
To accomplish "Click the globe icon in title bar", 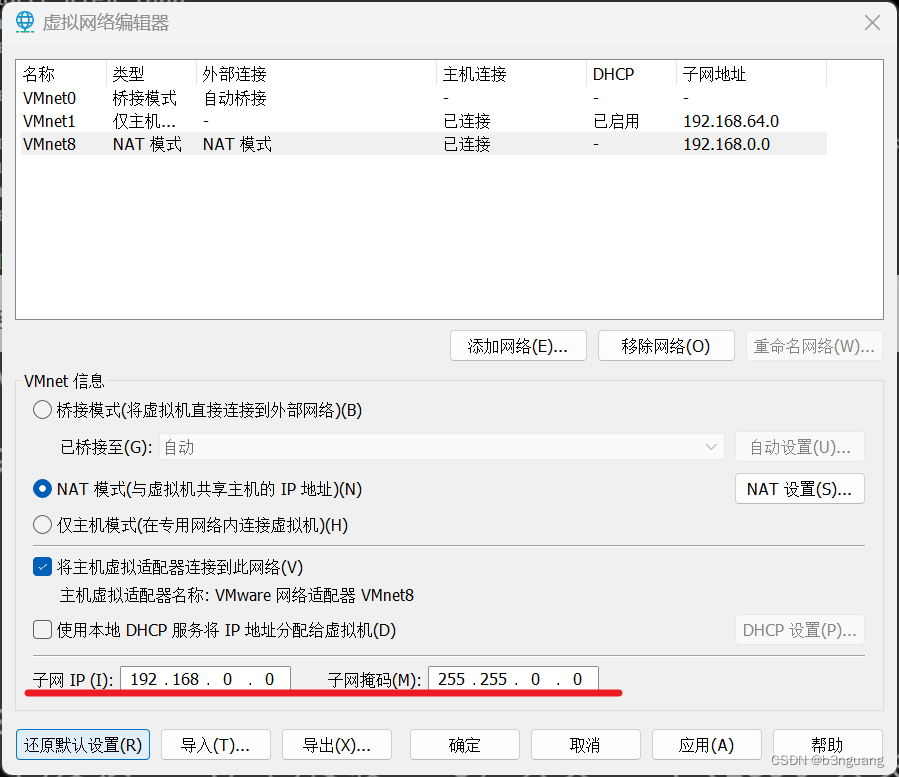I will (x=25, y=22).
